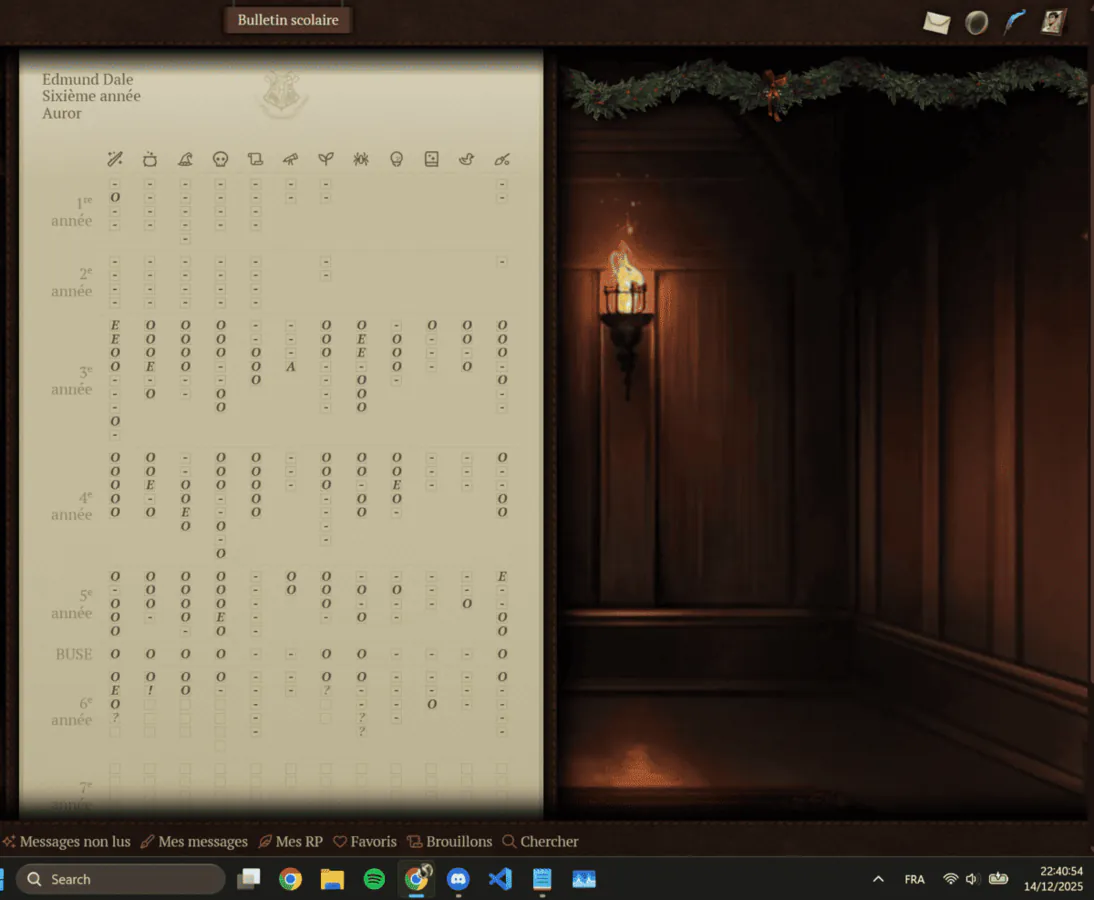Open Favoris link
Screen dimensions: 1094x900
(373, 841)
